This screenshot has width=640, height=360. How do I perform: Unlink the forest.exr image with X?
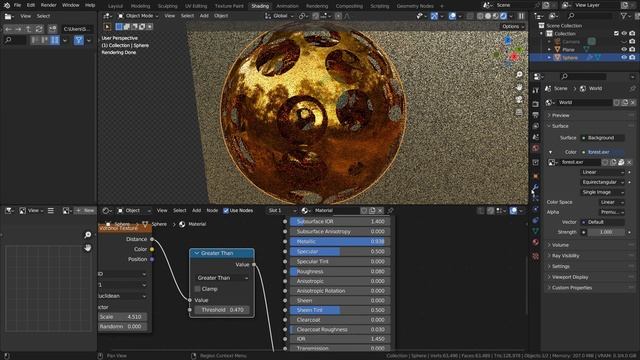[x=629, y=162]
